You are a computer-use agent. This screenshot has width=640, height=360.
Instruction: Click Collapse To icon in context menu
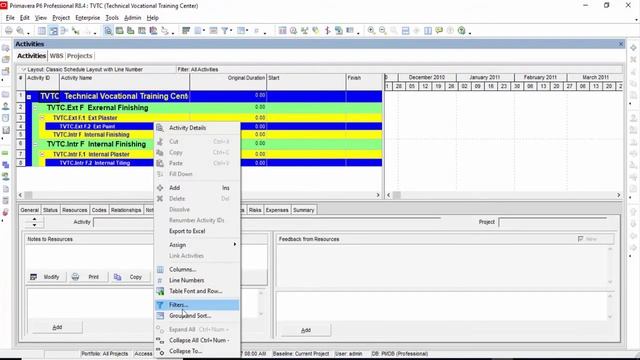click(x=160, y=351)
